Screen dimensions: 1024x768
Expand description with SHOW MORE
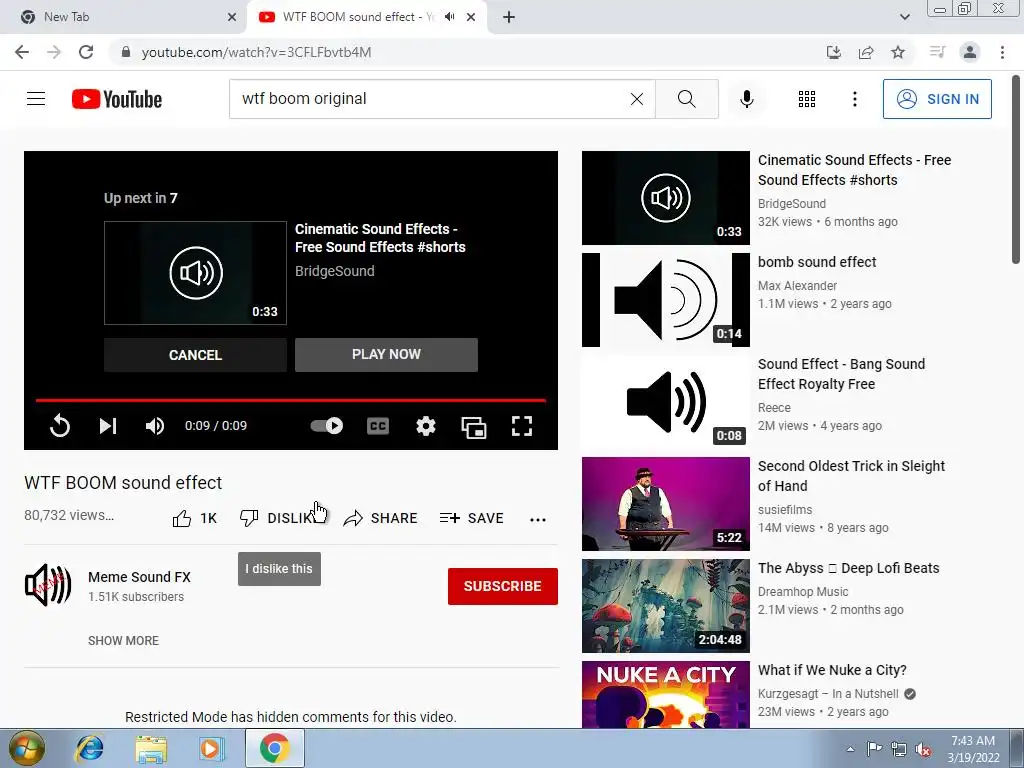click(123, 641)
